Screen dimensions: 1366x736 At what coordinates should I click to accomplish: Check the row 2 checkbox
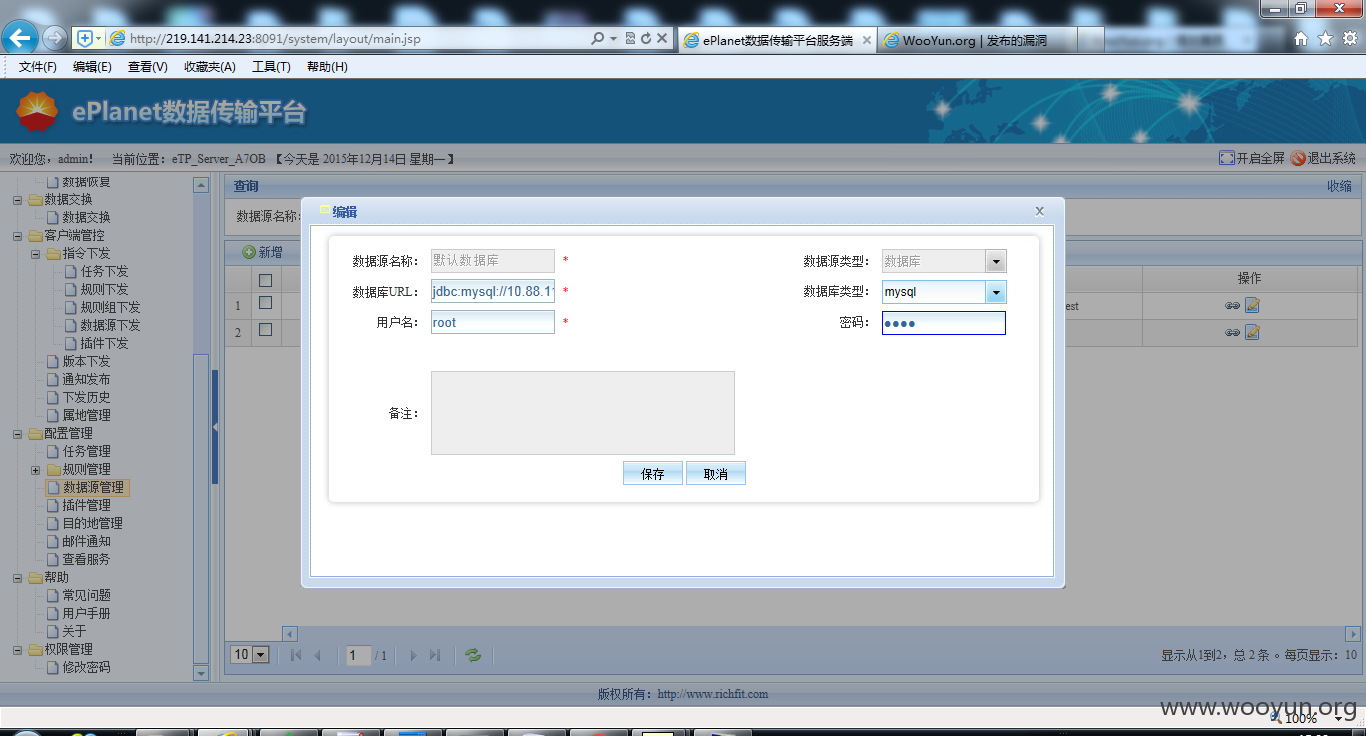pyautogui.click(x=265, y=329)
